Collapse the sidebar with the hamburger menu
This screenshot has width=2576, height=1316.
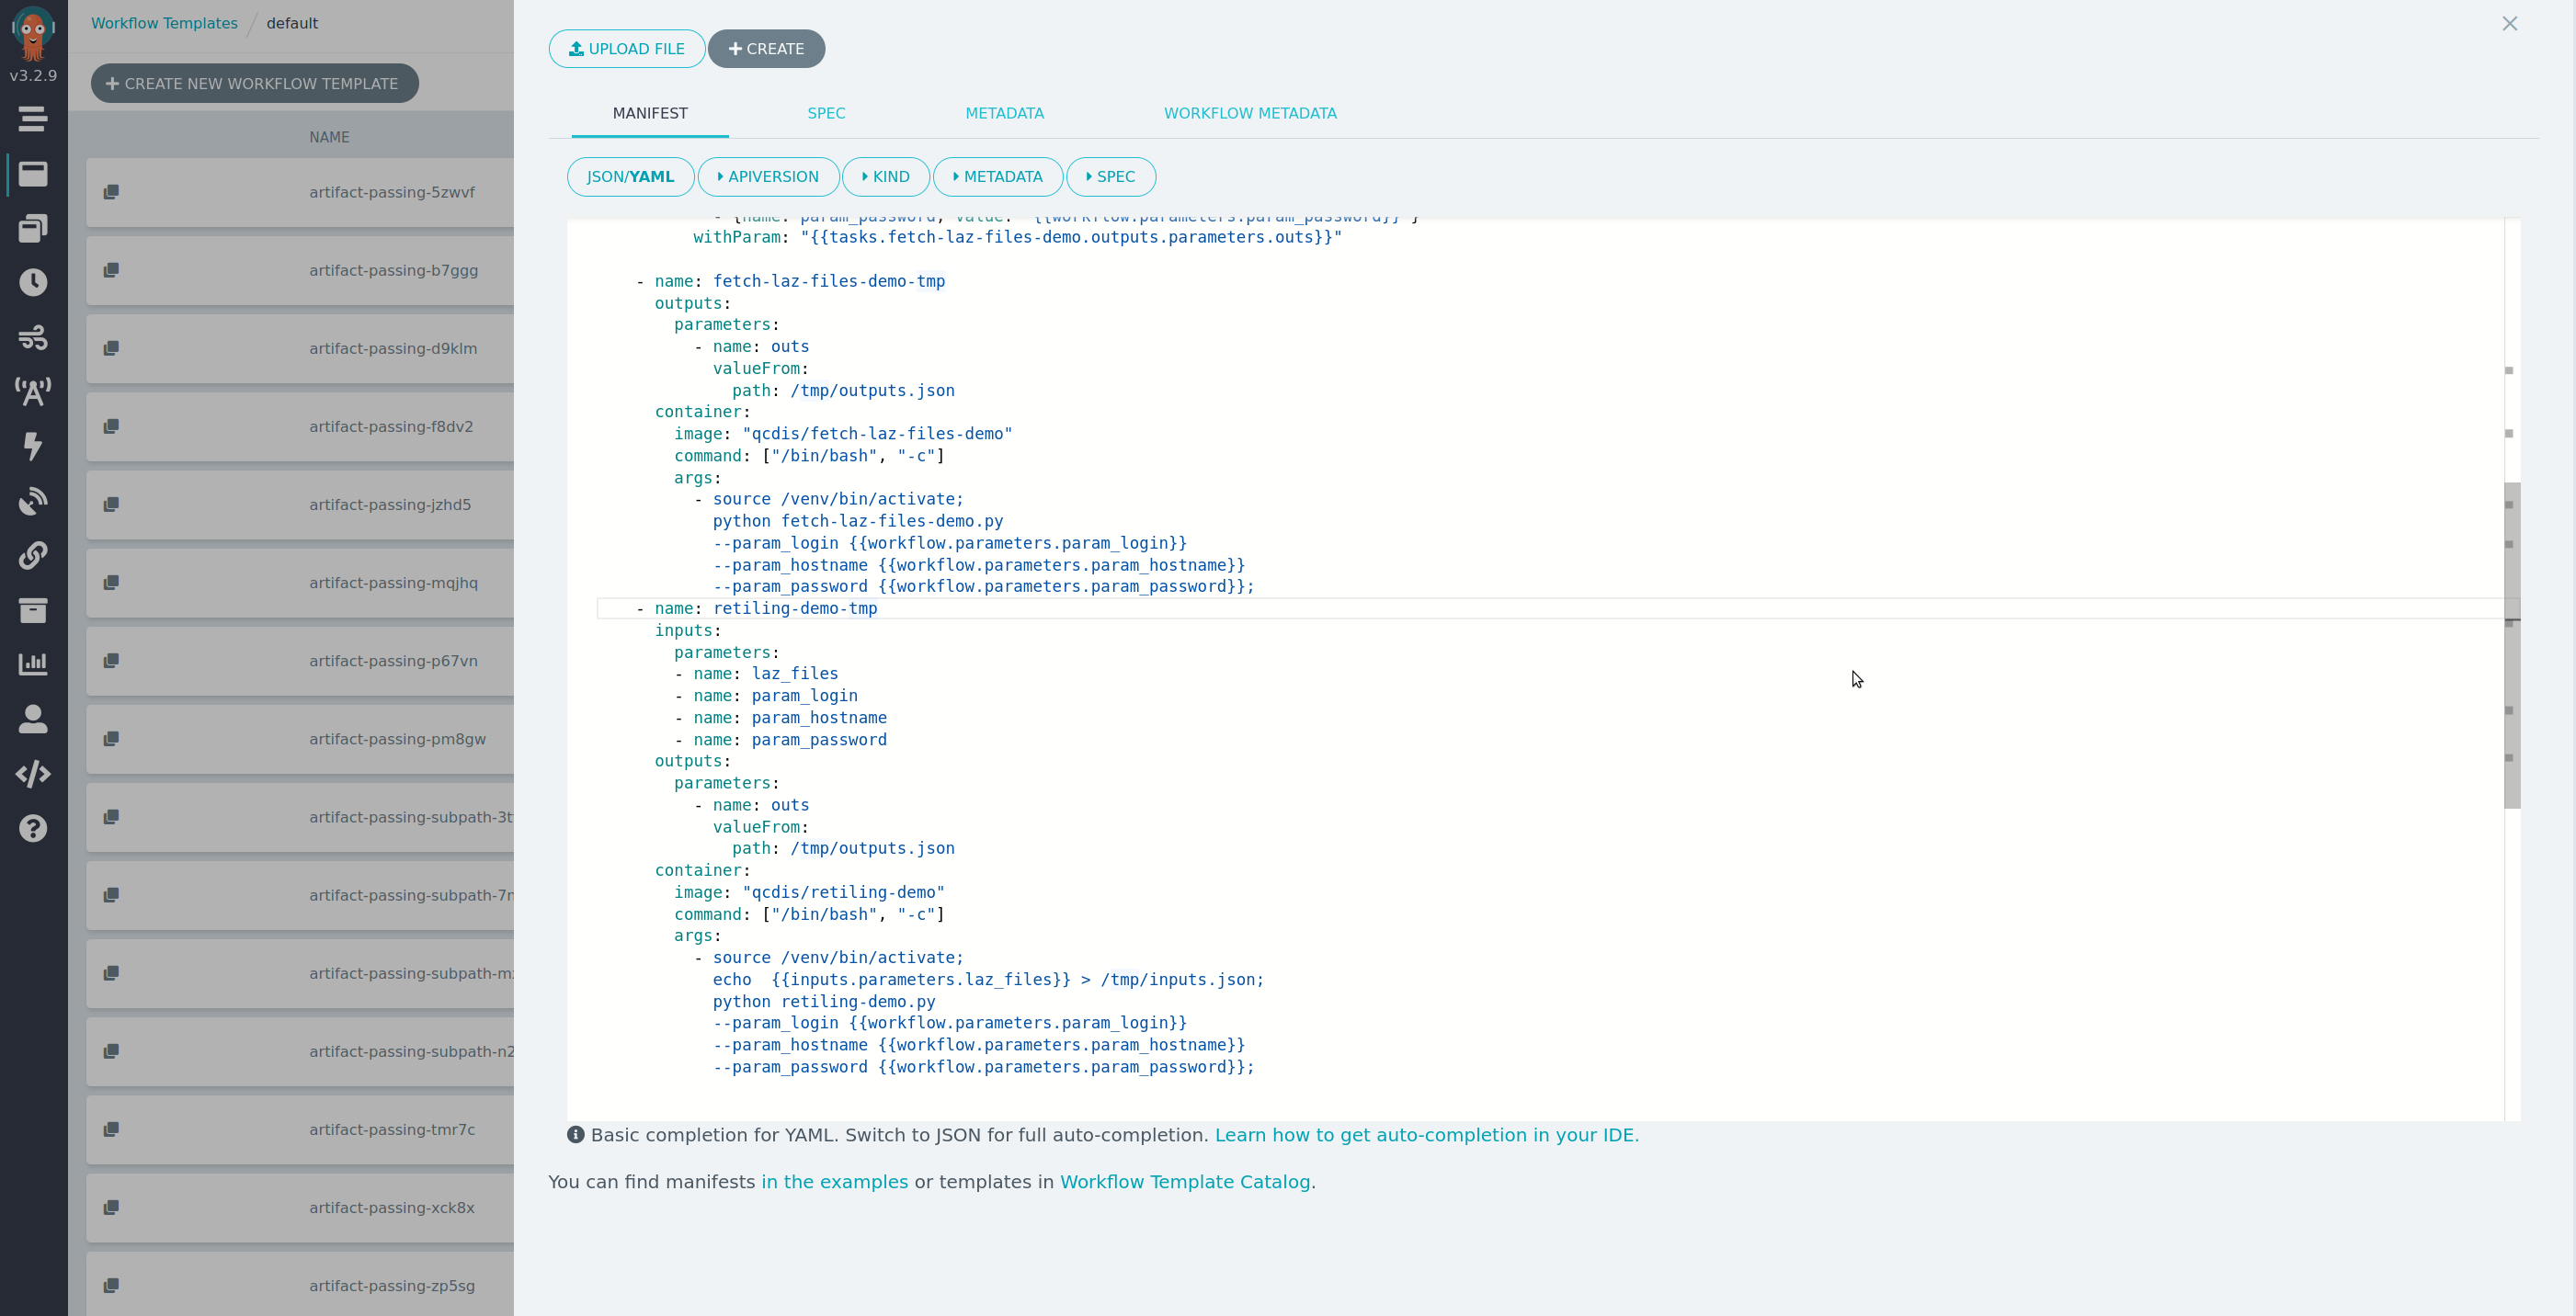point(33,119)
